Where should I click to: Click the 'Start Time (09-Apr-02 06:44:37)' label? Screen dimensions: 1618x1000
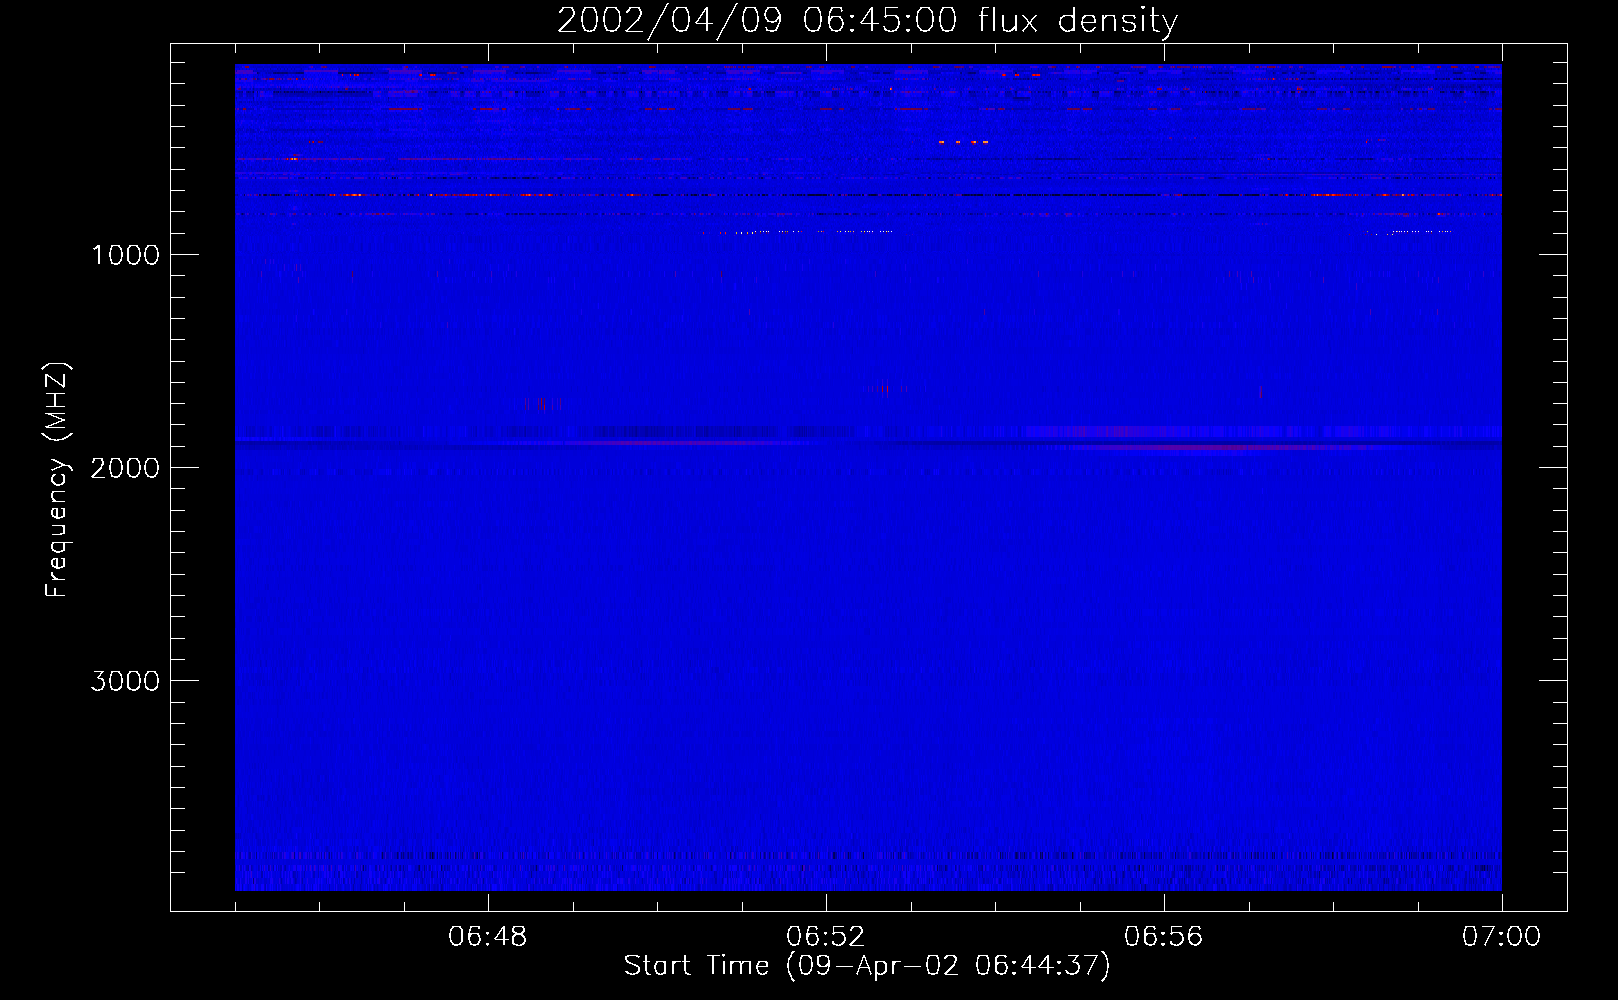tap(867, 966)
